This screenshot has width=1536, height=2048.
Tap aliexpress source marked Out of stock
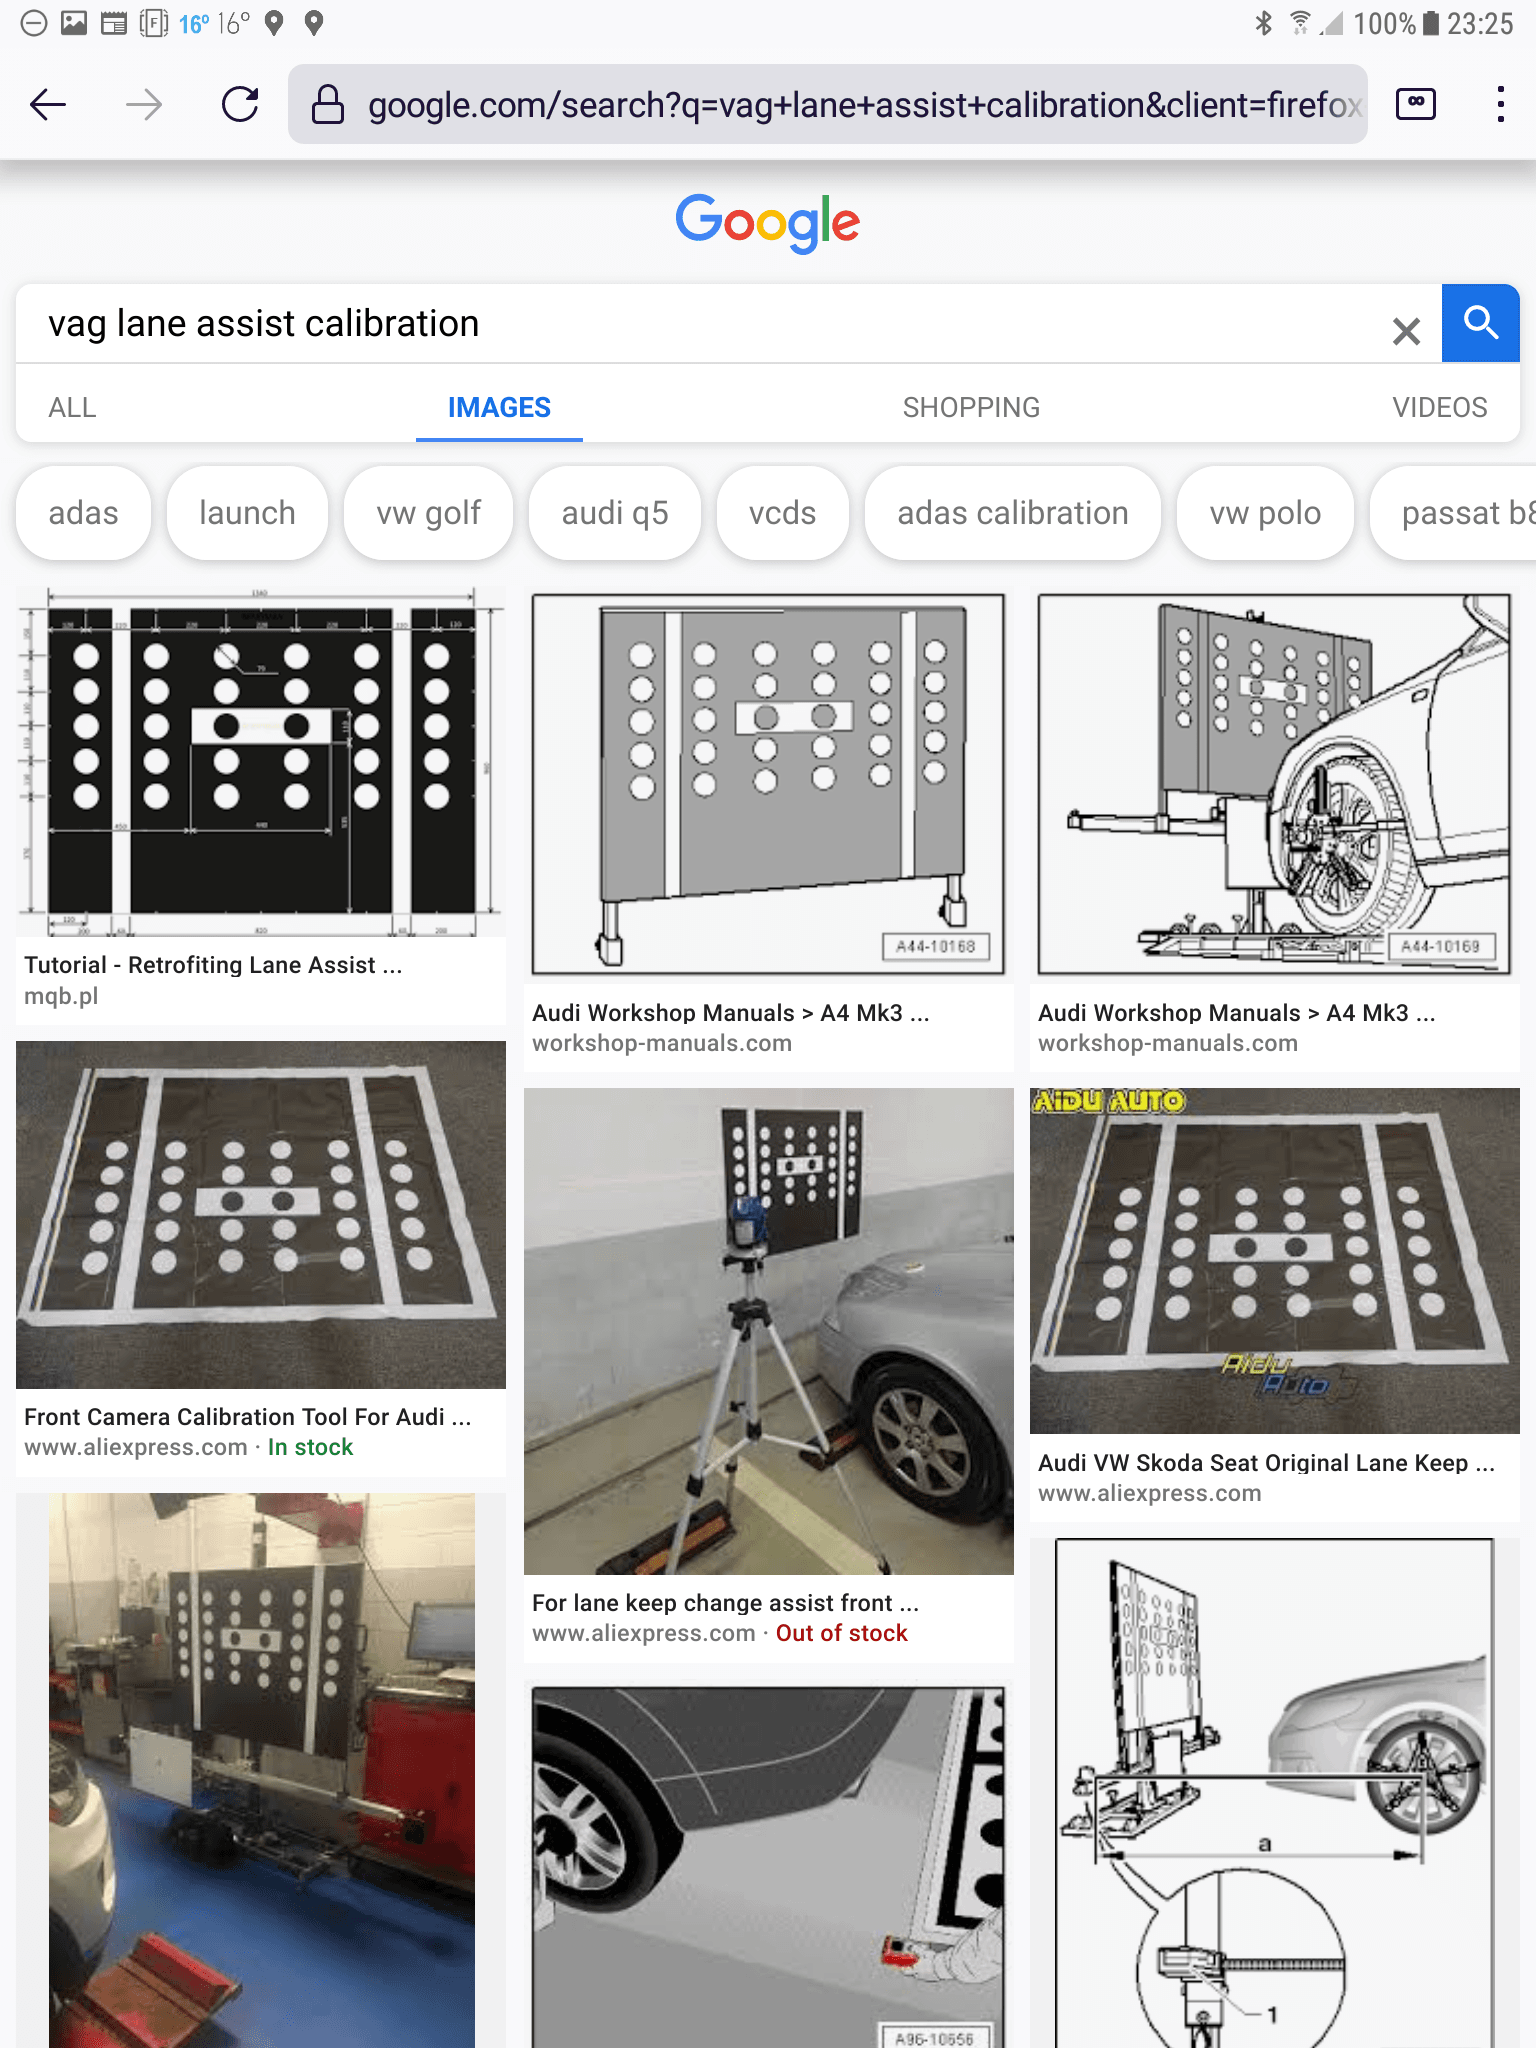point(643,1633)
